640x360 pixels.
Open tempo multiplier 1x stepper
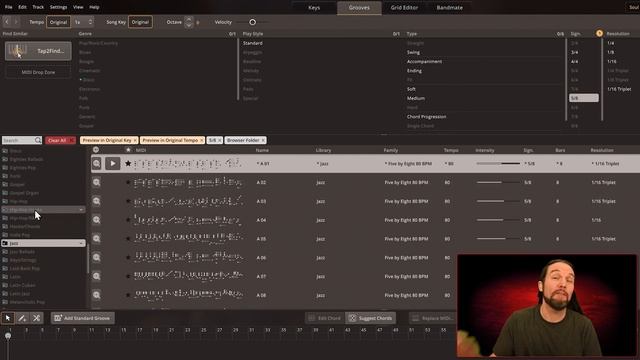coord(83,22)
